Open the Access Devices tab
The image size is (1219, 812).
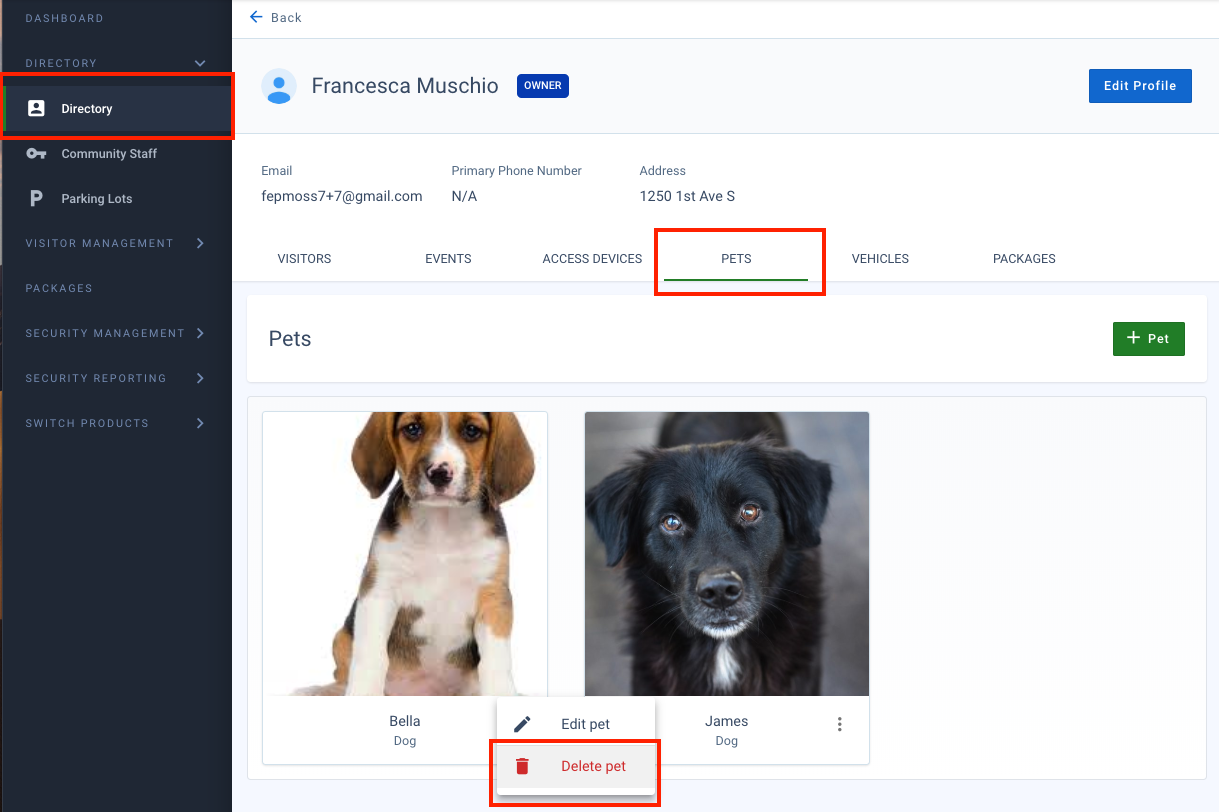tap(591, 258)
